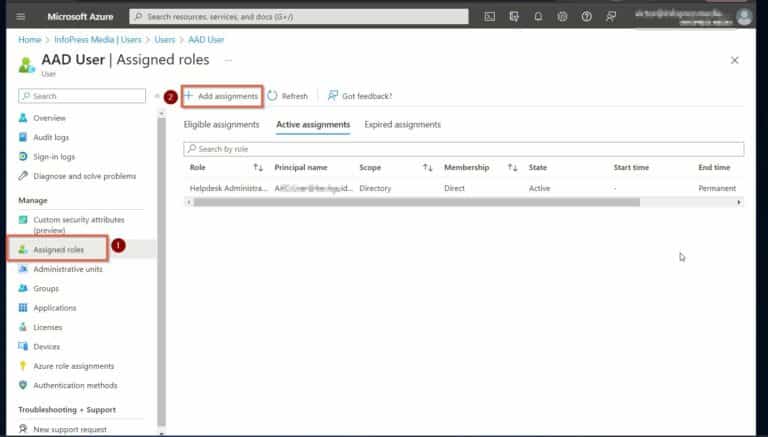The height and width of the screenshot is (437, 768).
Task: Click the Directory scope cell
Action: [375, 189]
